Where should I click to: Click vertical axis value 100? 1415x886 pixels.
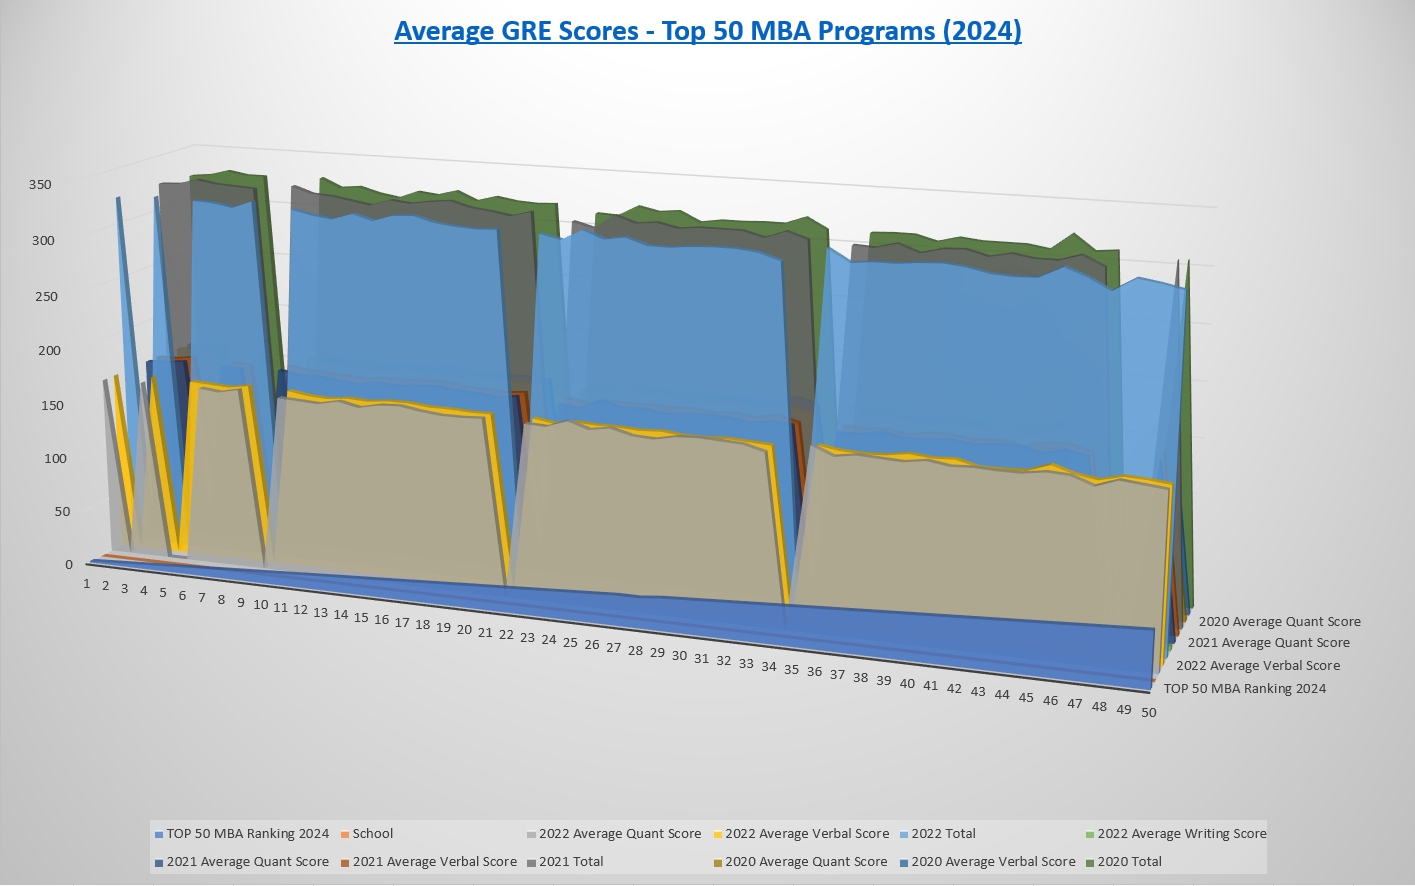57,459
